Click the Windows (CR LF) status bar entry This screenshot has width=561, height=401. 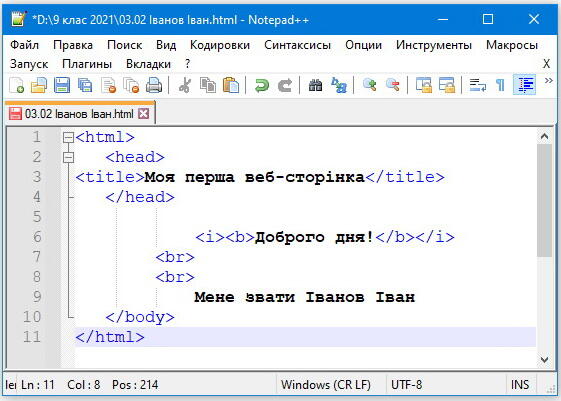click(x=326, y=385)
